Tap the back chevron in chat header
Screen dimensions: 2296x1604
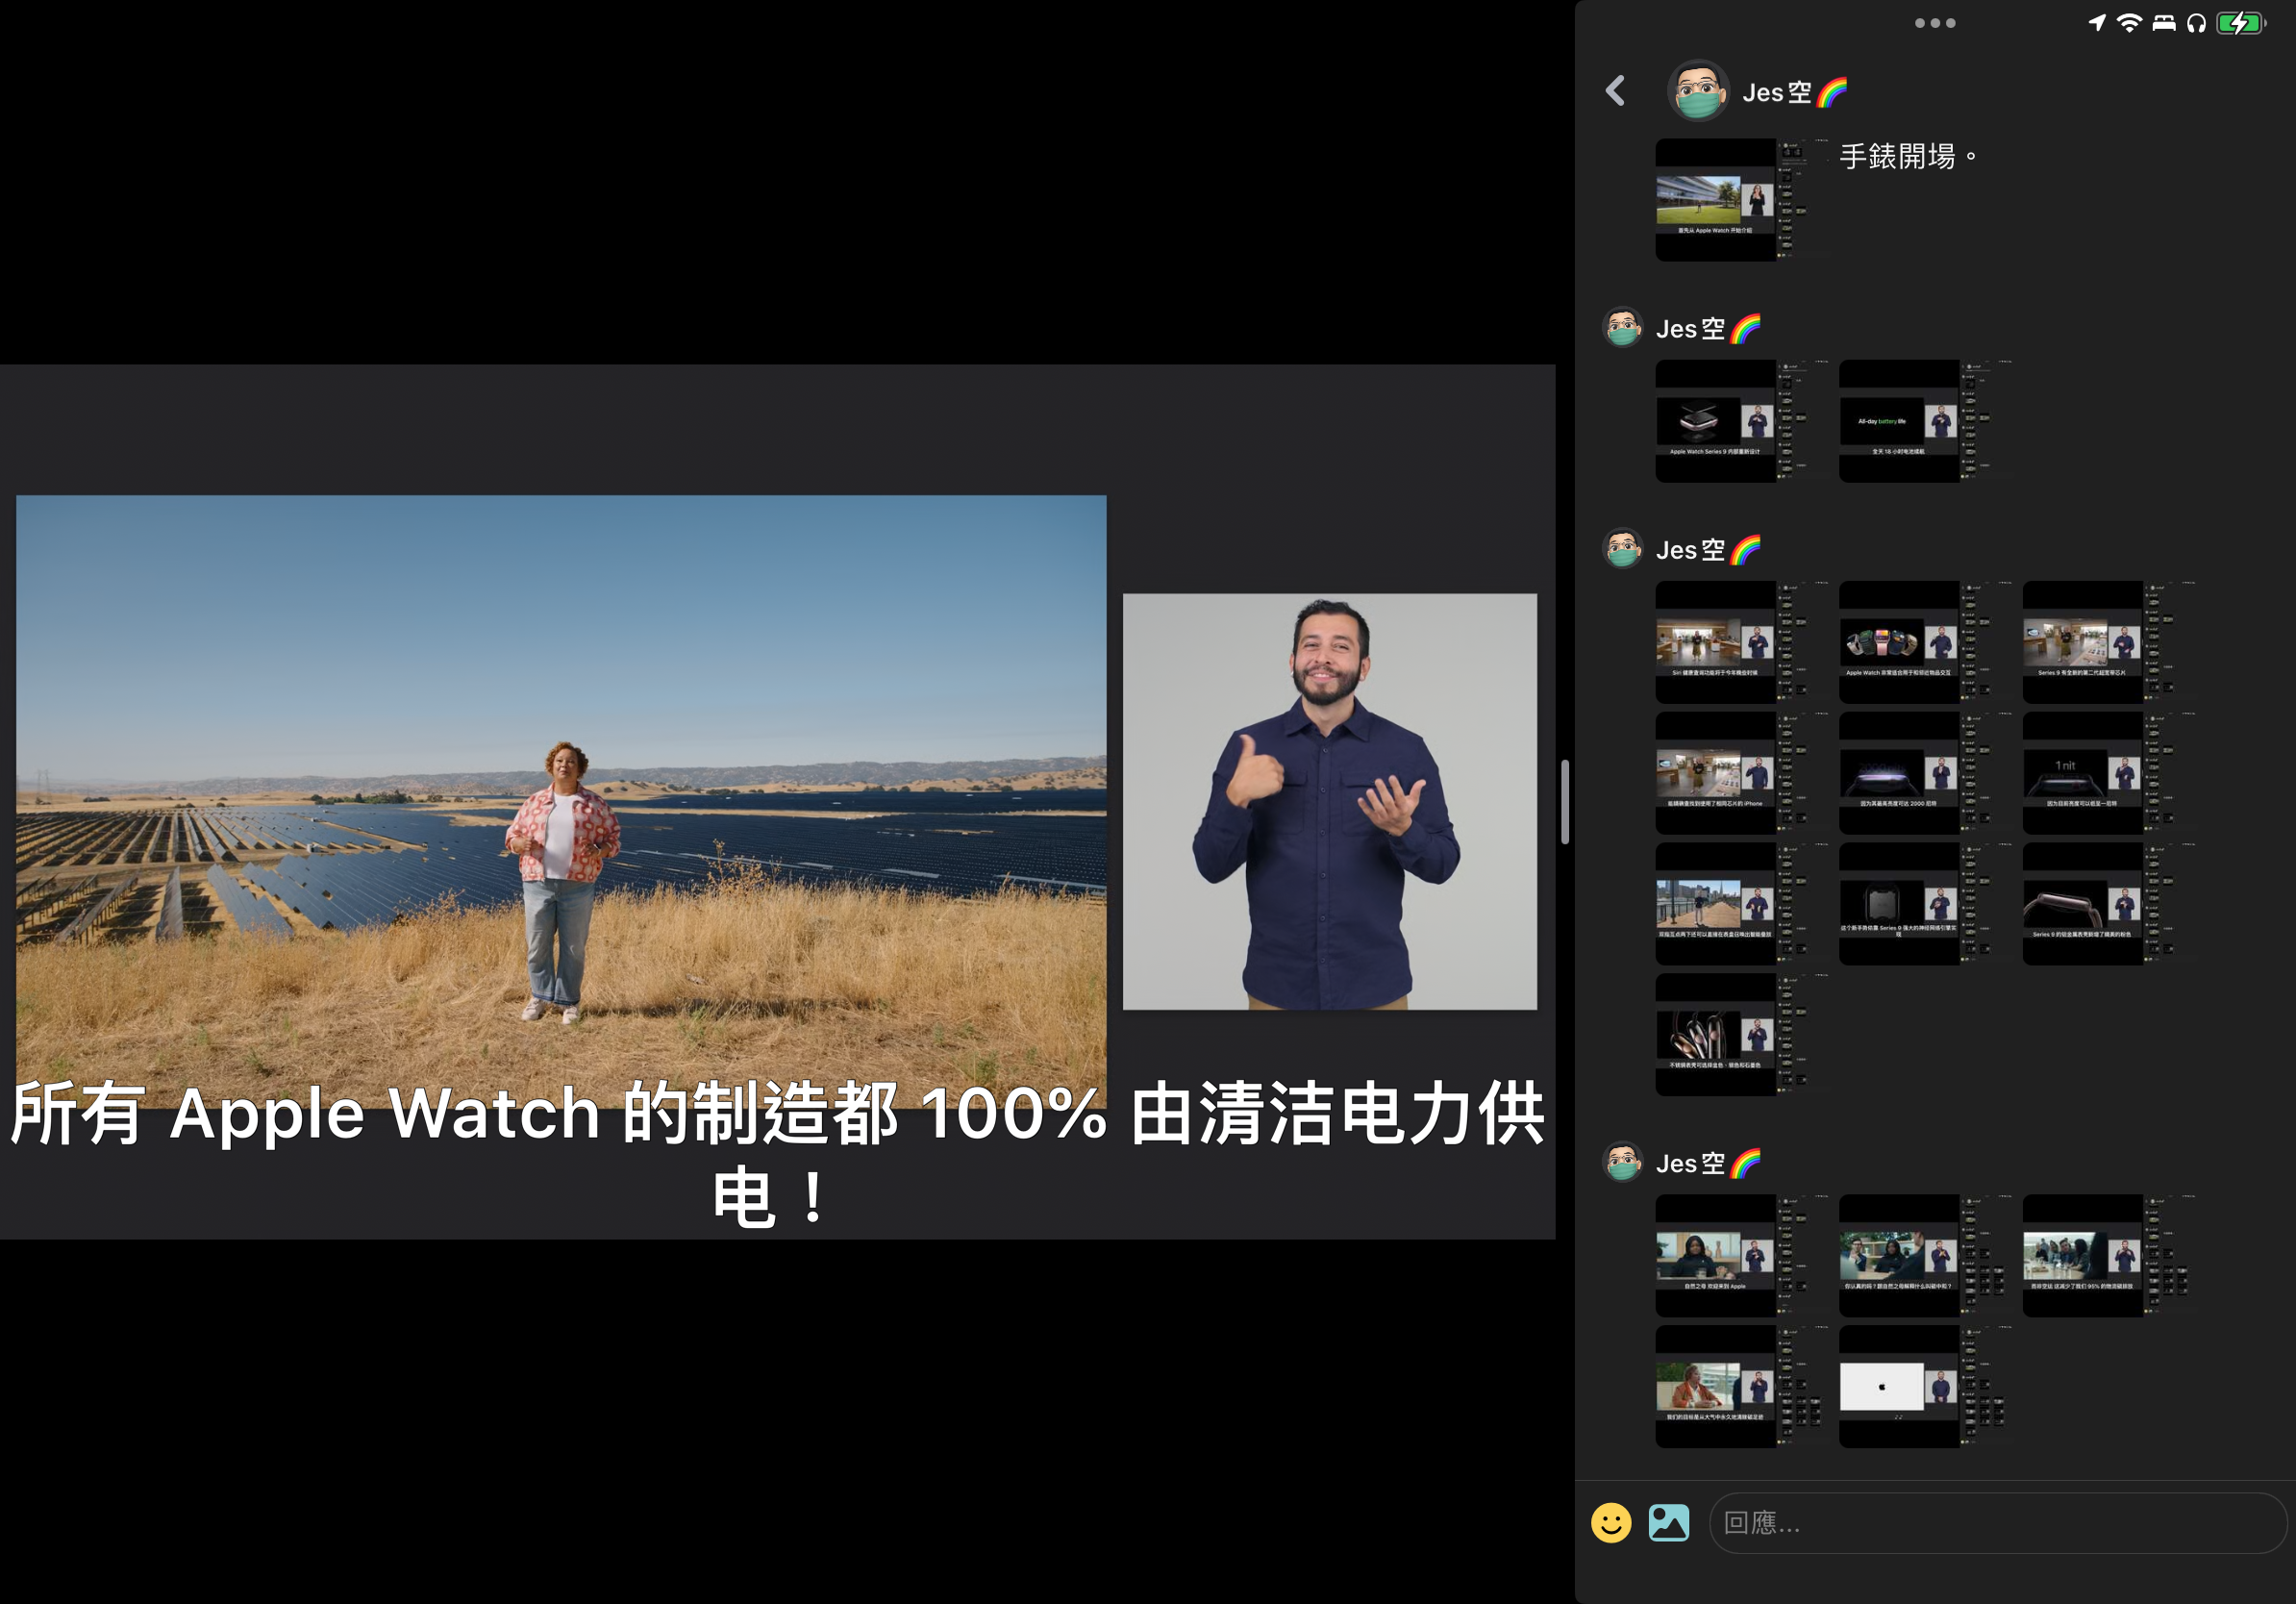1615,91
